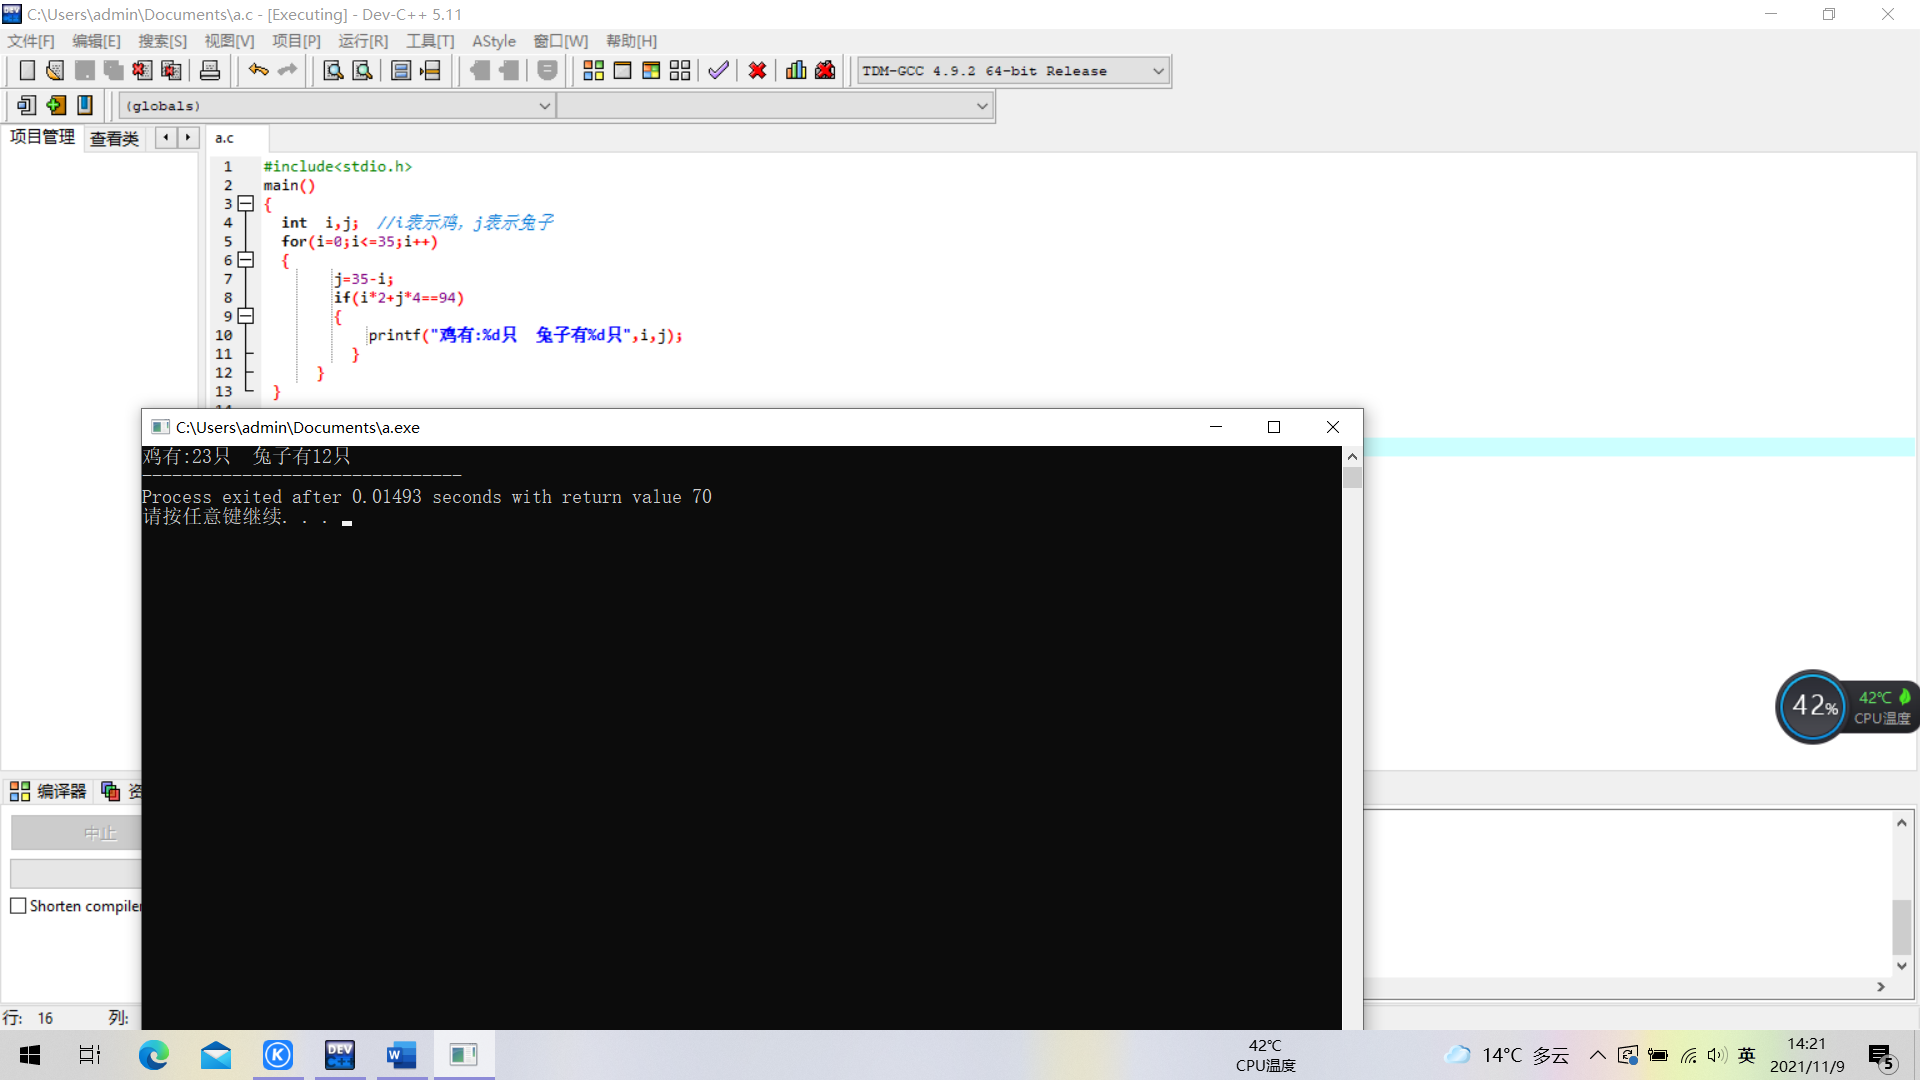
Task: Open the TDM-GCC compiler set dropdown
Action: point(1158,71)
